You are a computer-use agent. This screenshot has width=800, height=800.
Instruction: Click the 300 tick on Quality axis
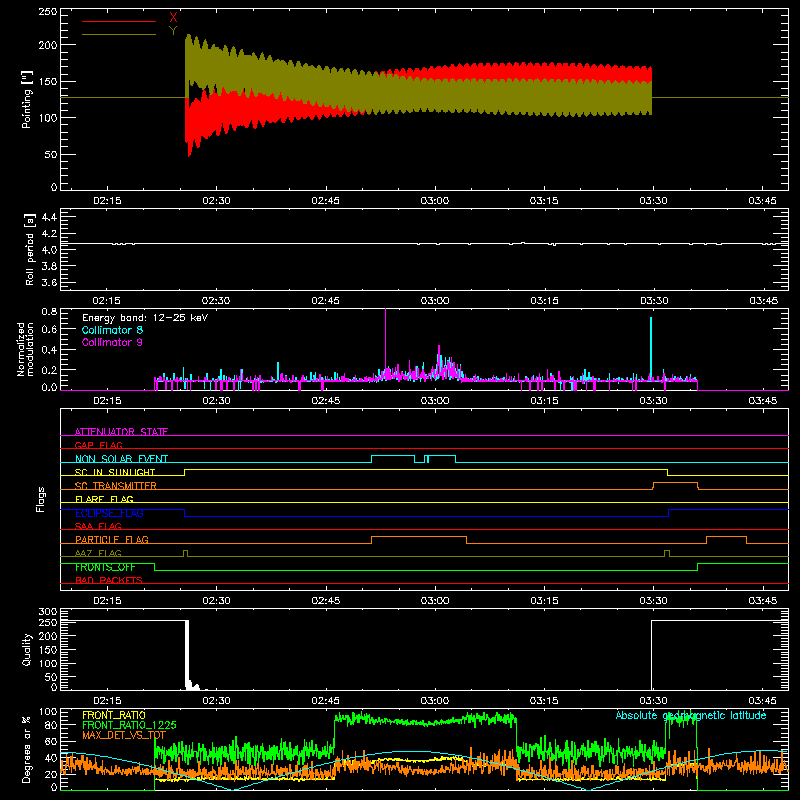click(x=48, y=612)
